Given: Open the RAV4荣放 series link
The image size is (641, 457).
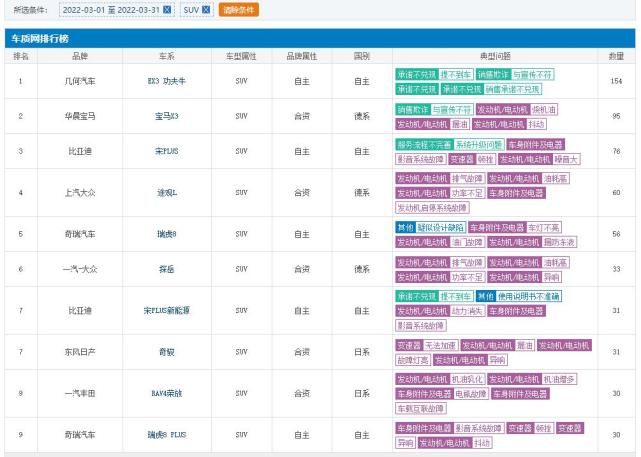Looking at the screenshot, I should click(167, 394).
